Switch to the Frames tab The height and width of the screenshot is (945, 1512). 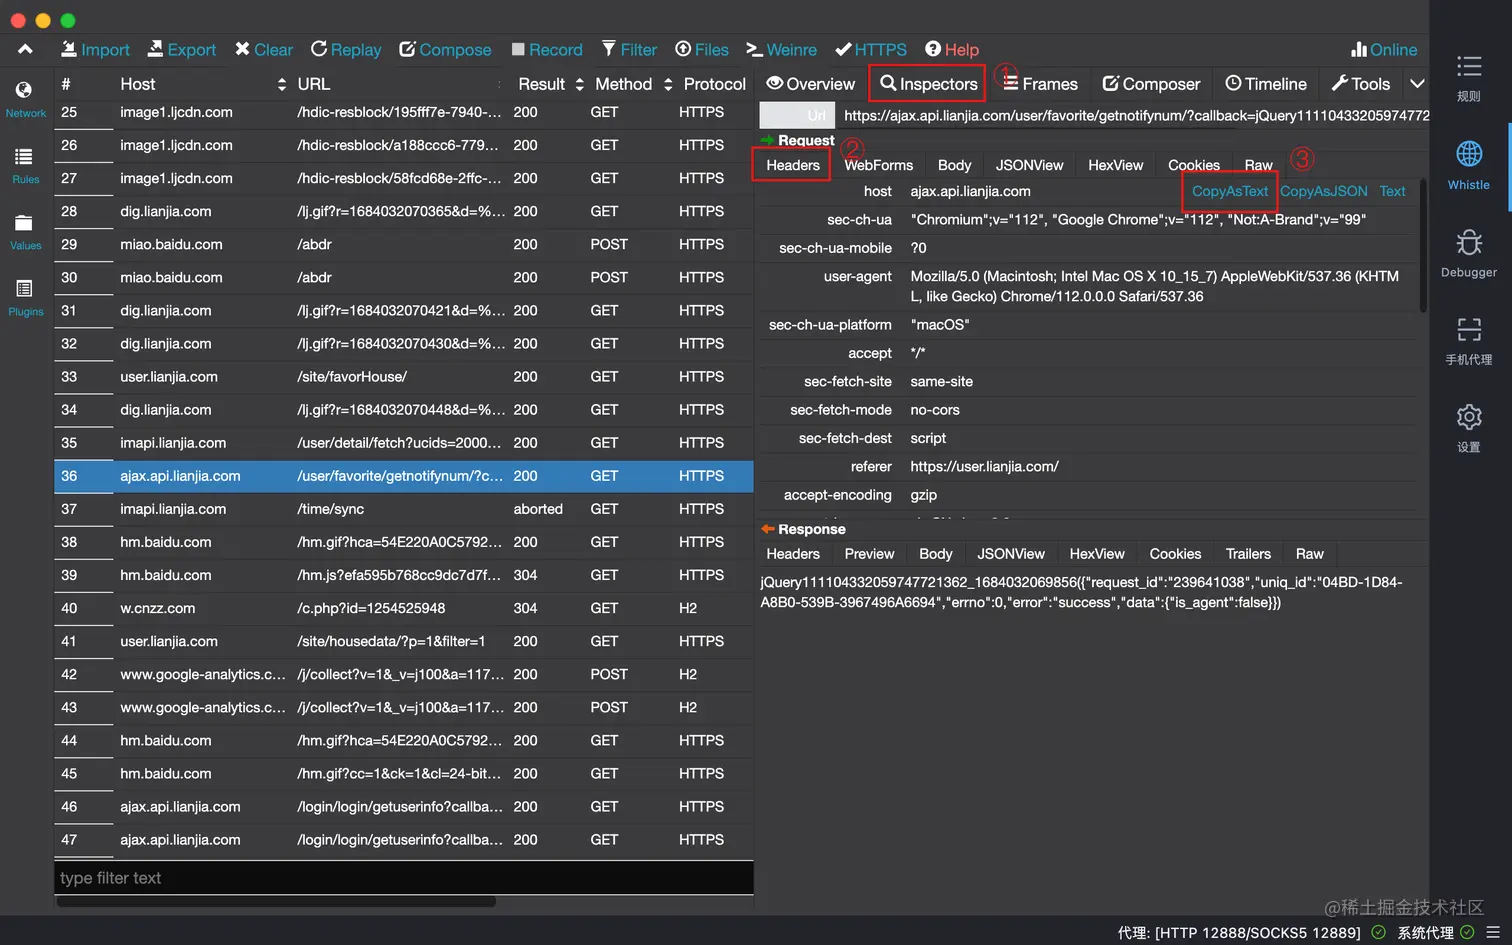tap(1040, 84)
